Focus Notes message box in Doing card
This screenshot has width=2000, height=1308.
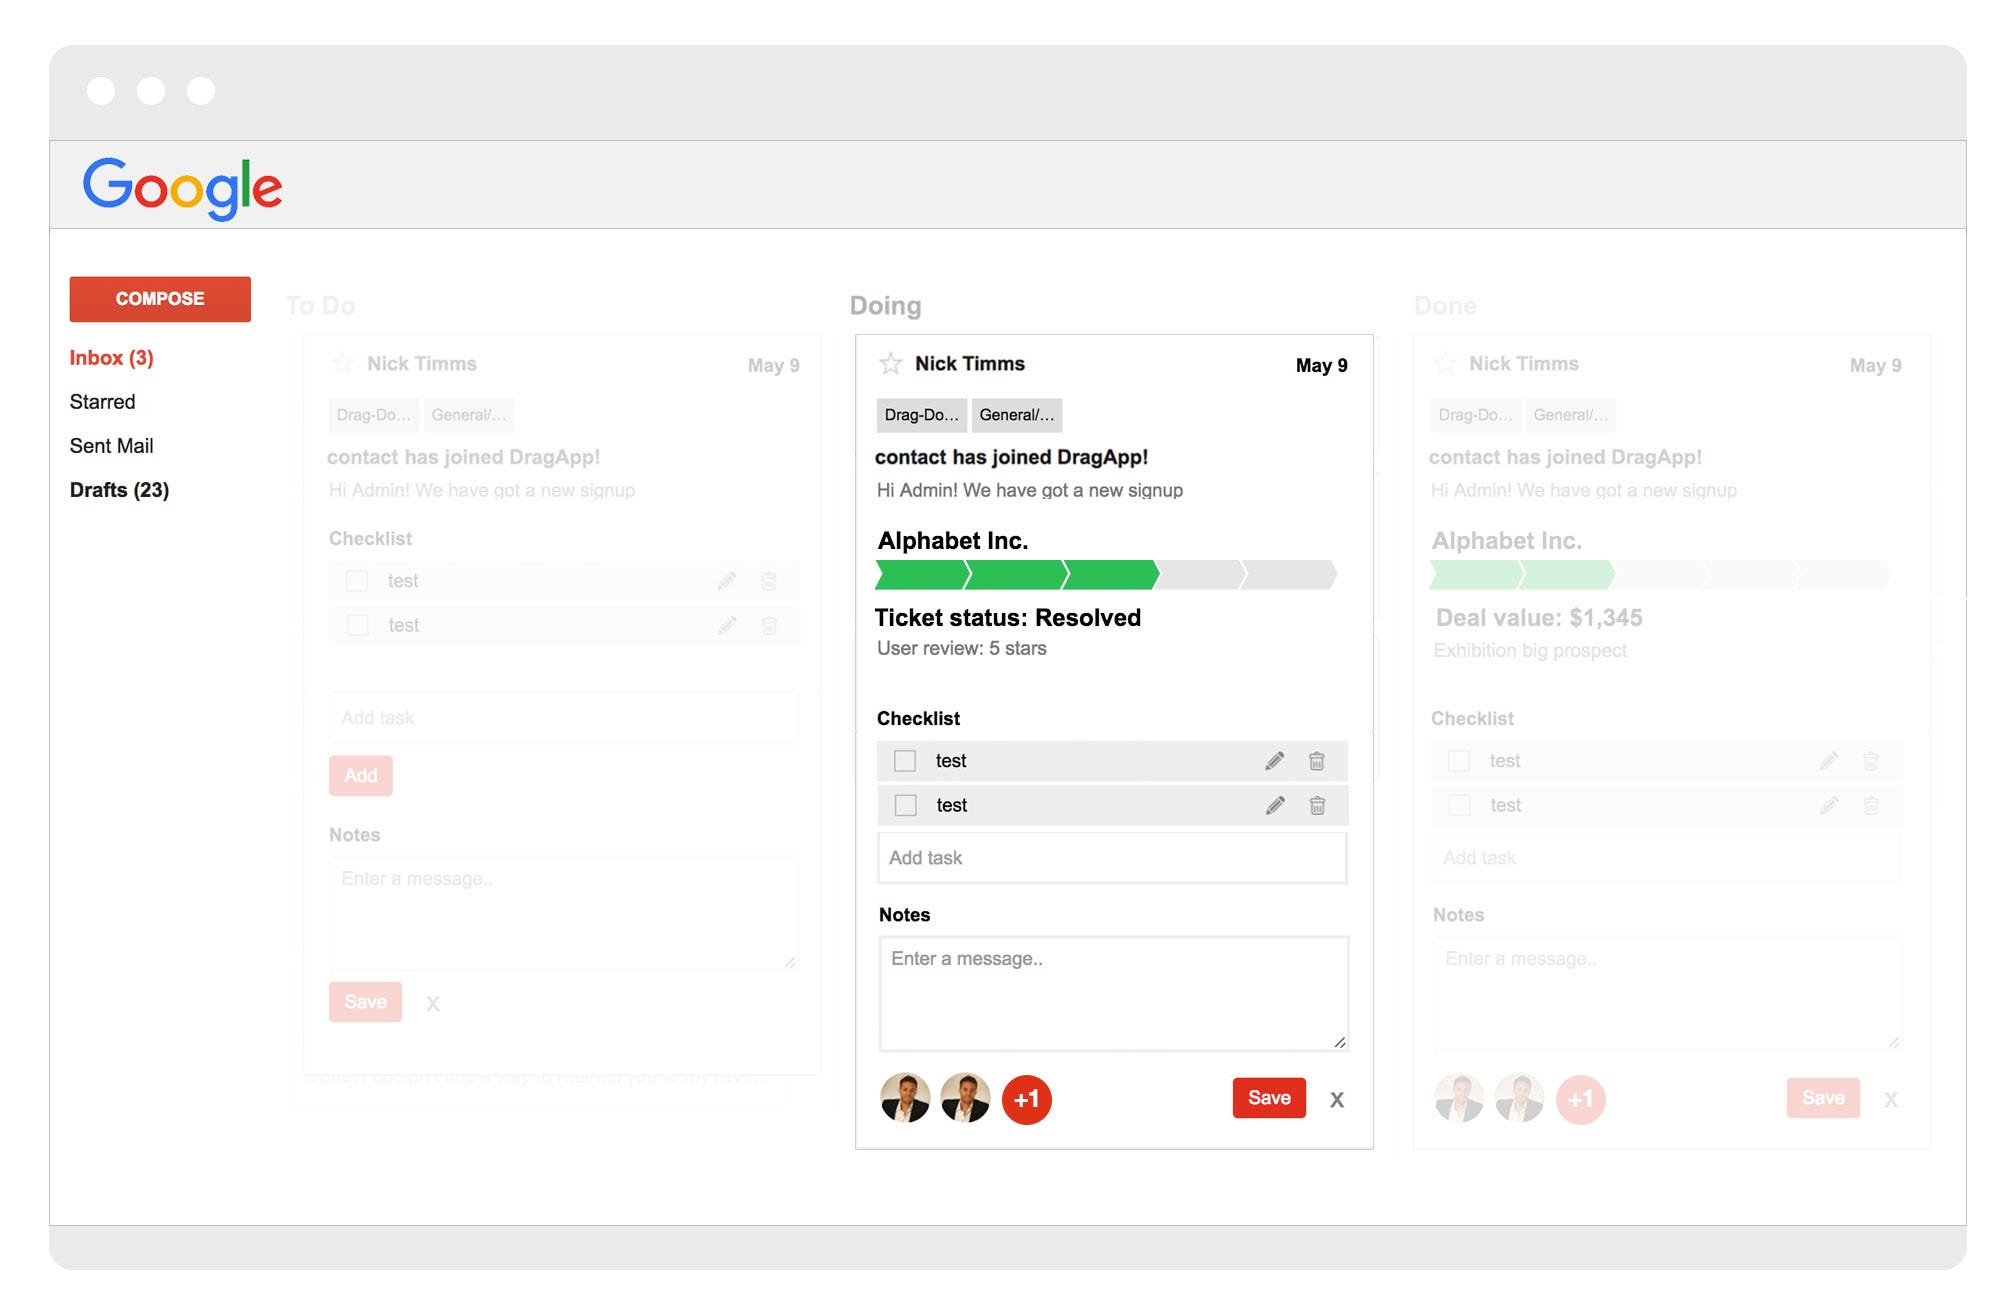1113,993
